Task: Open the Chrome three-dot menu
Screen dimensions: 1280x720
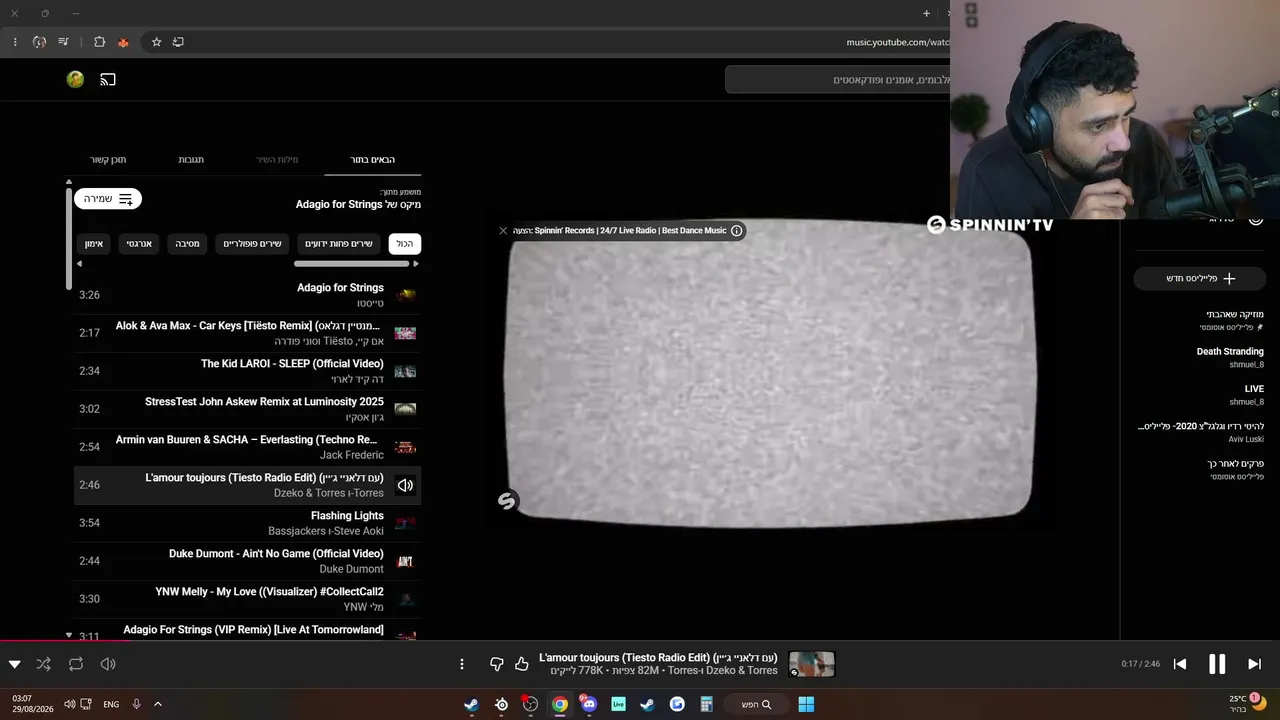Action: tap(14, 42)
